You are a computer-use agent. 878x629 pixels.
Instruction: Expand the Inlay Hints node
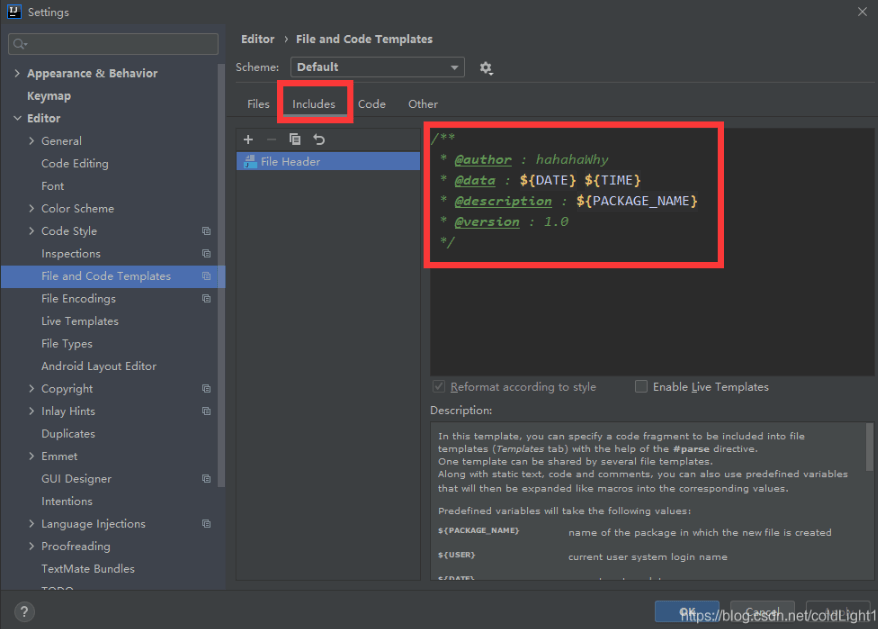click(x=31, y=411)
